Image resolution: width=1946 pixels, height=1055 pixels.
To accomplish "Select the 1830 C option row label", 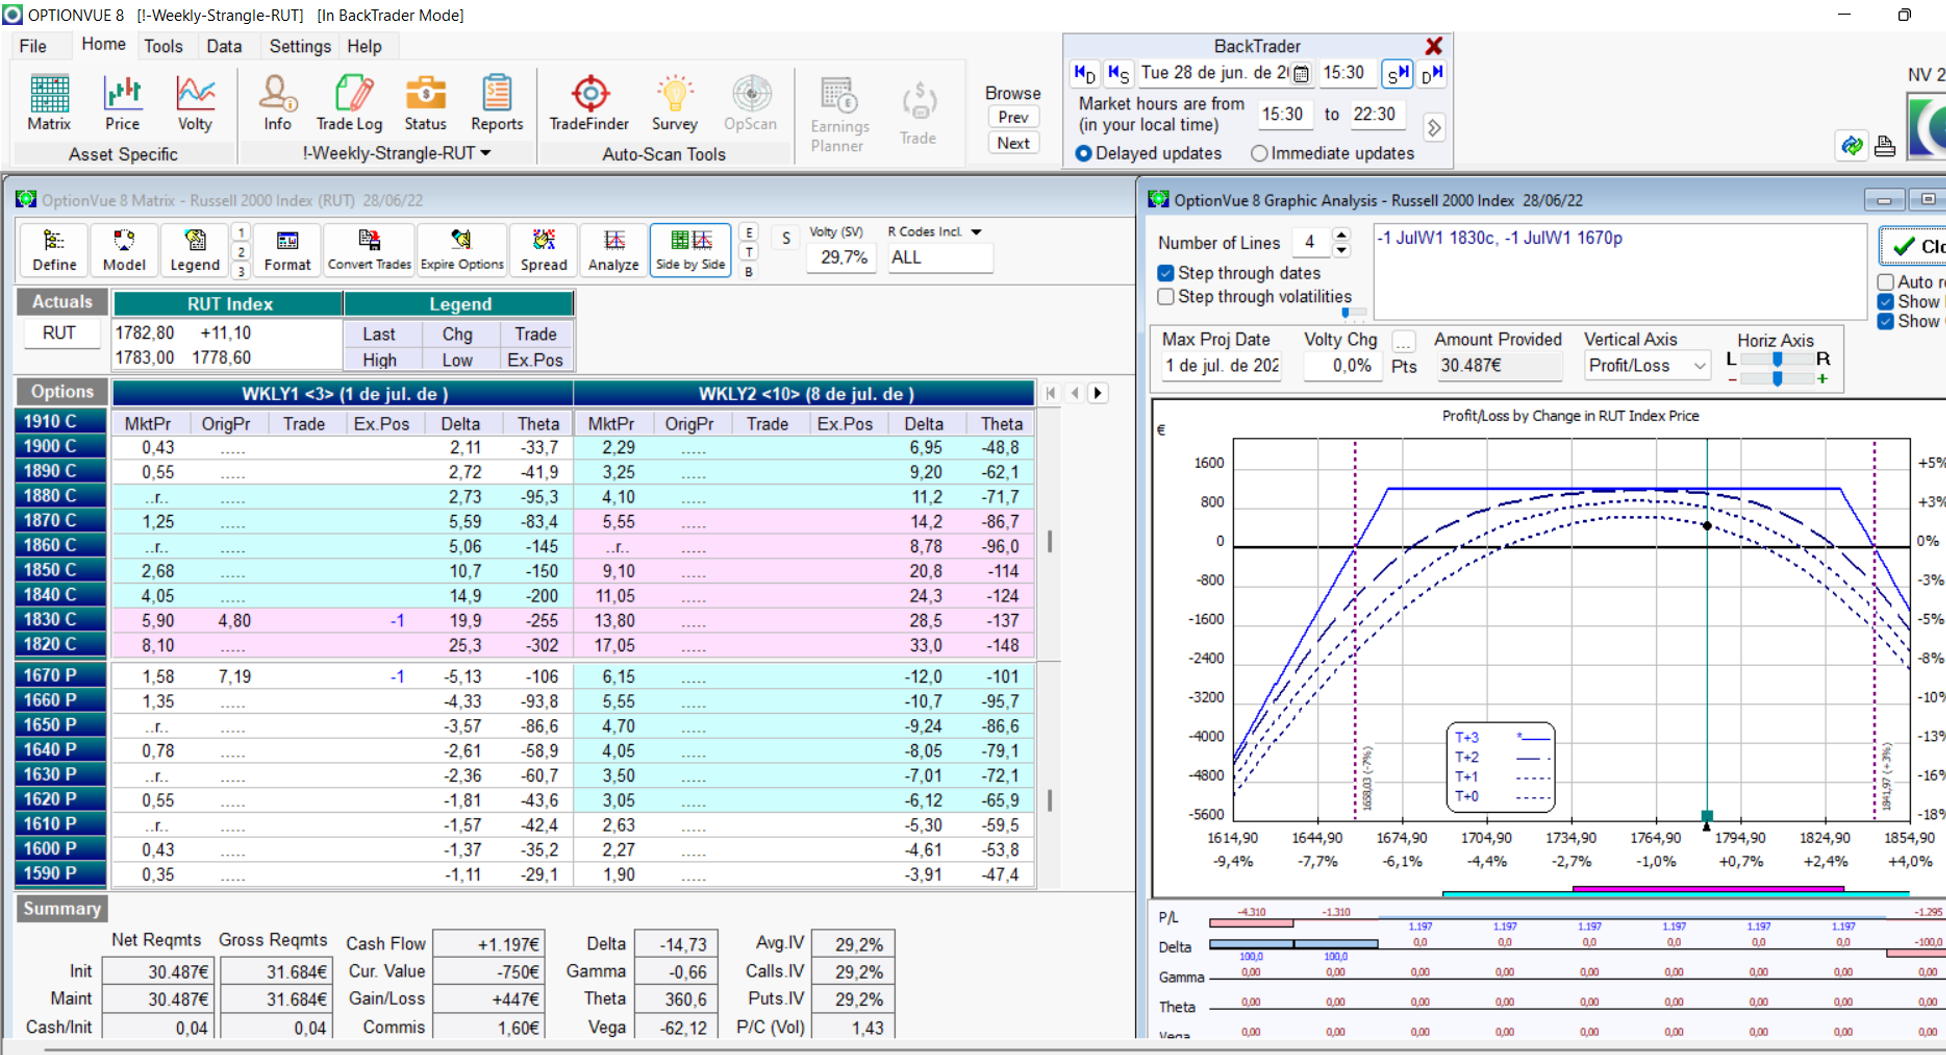I will point(60,620).
